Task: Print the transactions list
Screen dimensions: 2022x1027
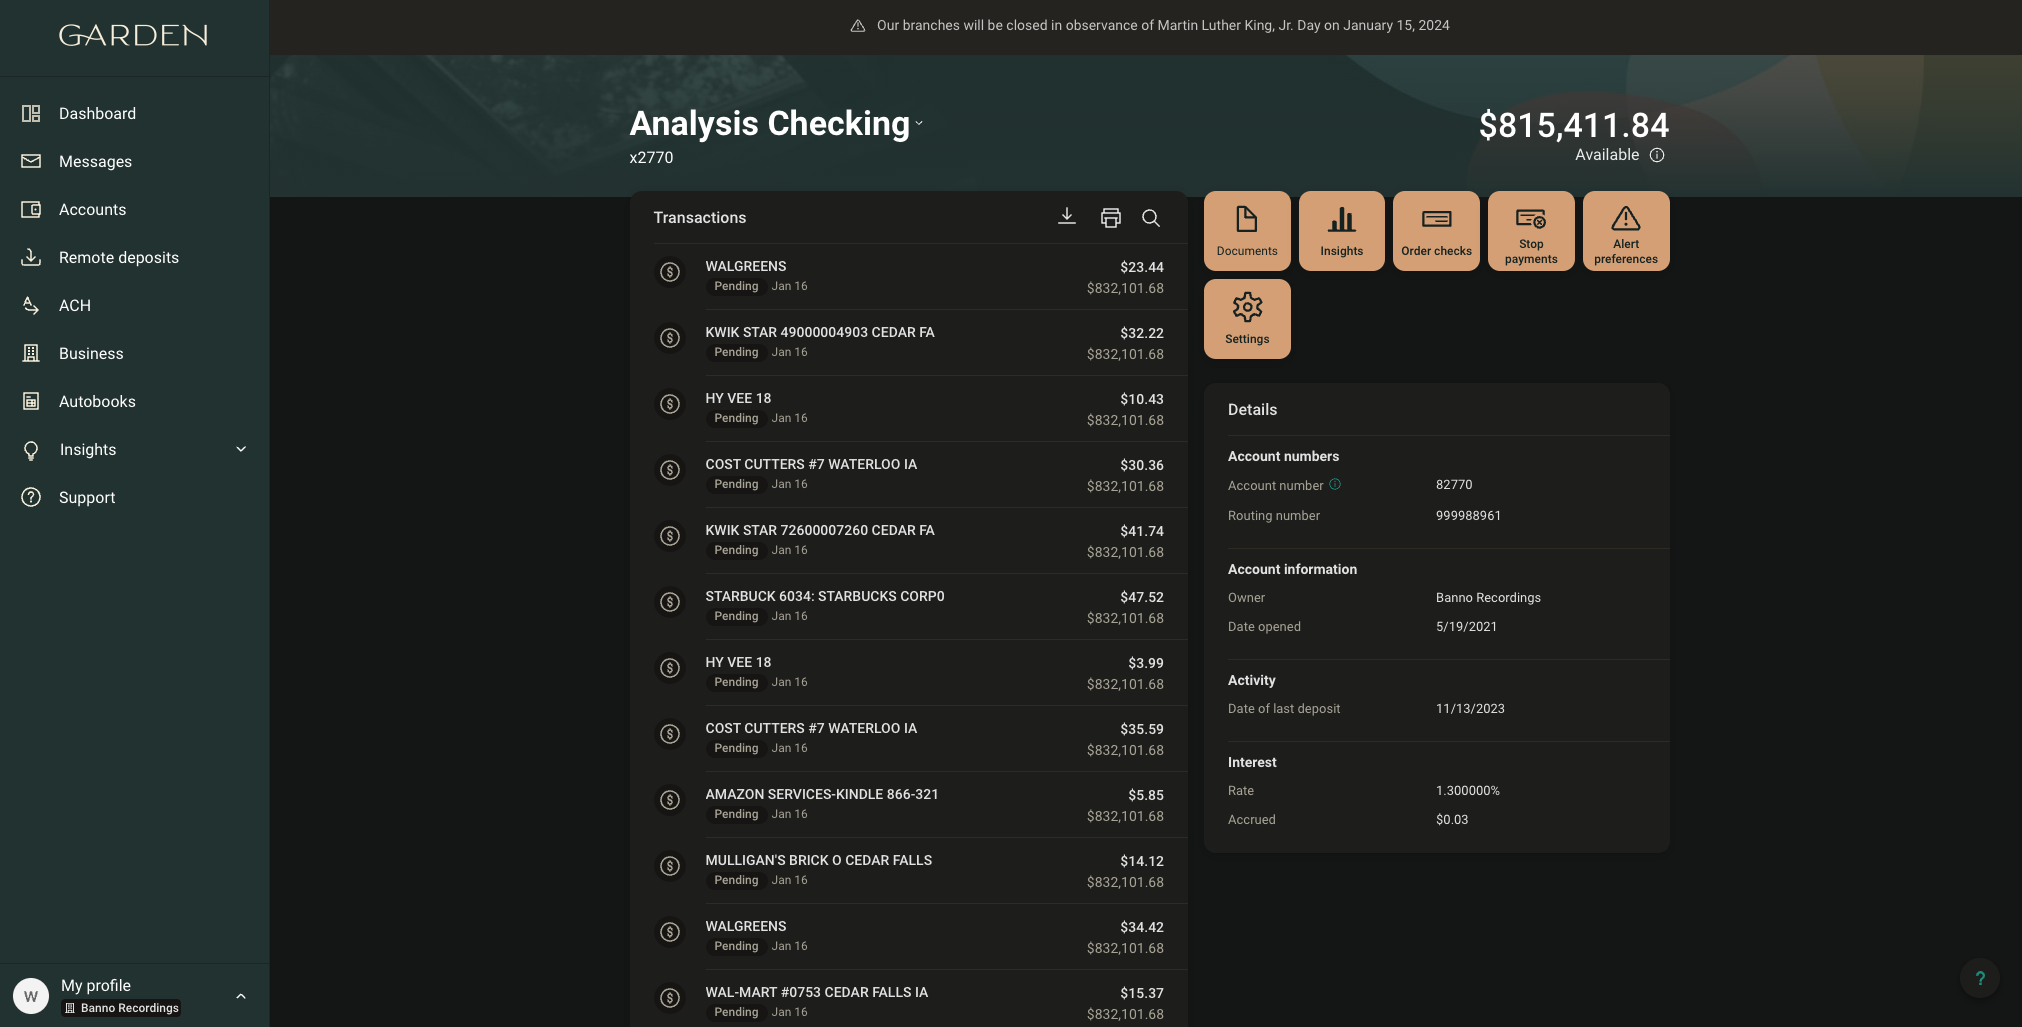Action: pyautogui.click(x=1110, y=217)
